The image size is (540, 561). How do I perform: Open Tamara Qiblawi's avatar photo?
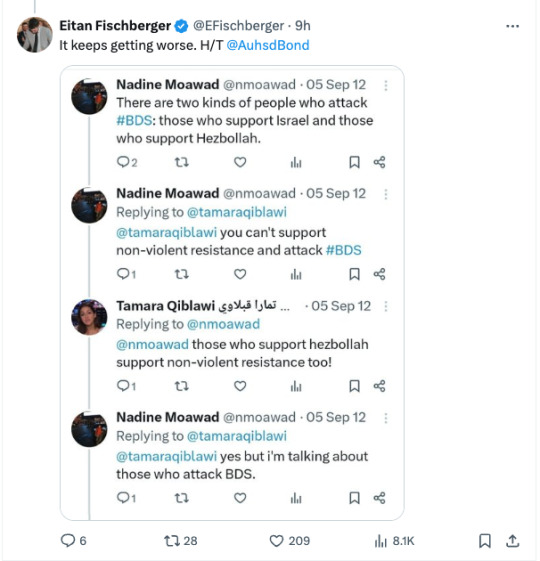pos(89,317)
